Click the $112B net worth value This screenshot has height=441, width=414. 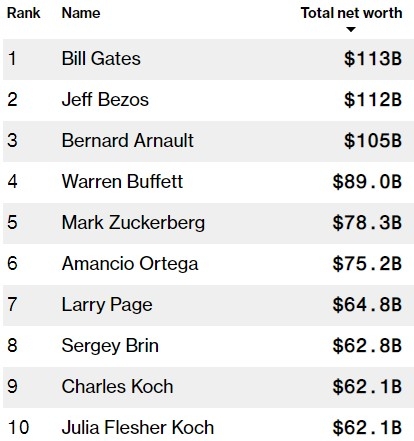[373, 100]
